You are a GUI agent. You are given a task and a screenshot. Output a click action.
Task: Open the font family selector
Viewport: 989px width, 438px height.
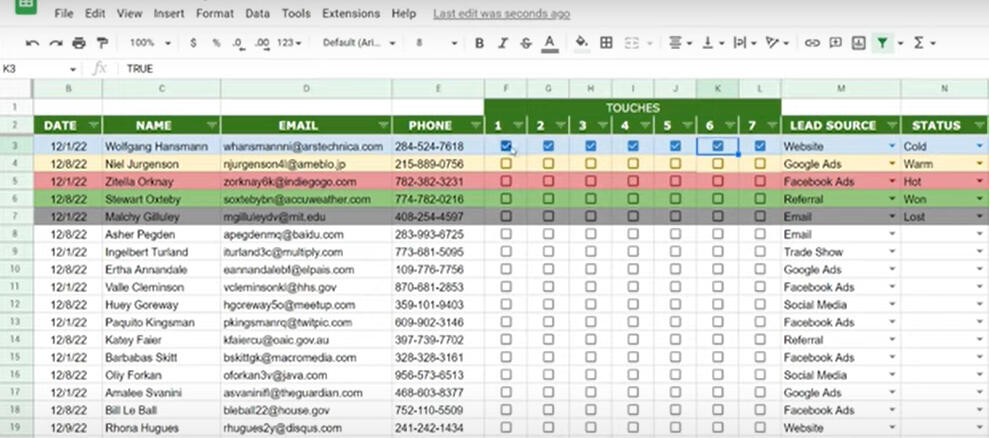[x=358, y=43]
